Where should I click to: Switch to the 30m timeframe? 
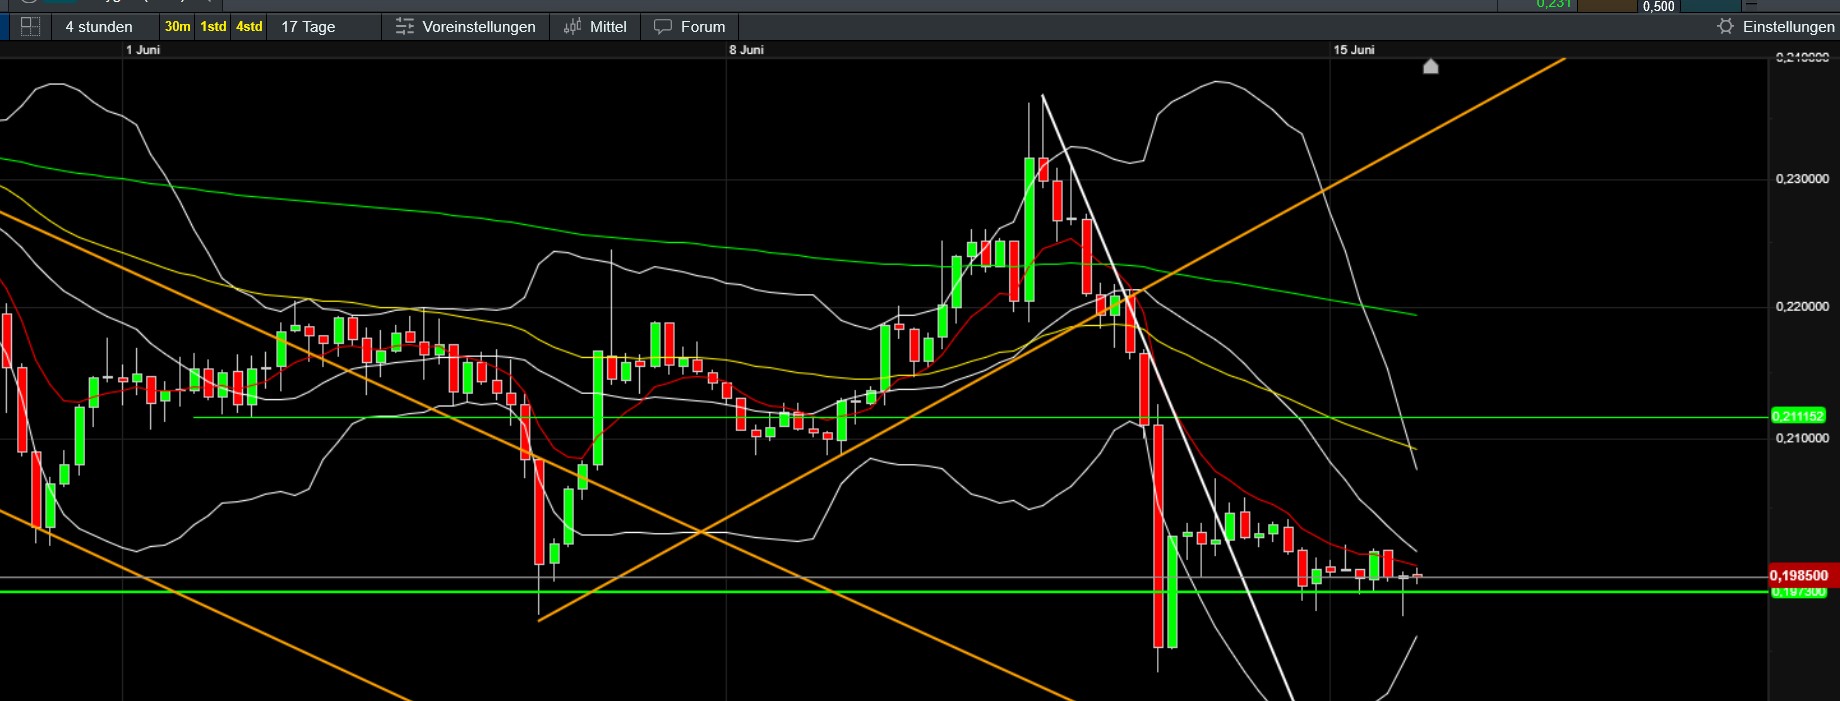coord(178,27)
